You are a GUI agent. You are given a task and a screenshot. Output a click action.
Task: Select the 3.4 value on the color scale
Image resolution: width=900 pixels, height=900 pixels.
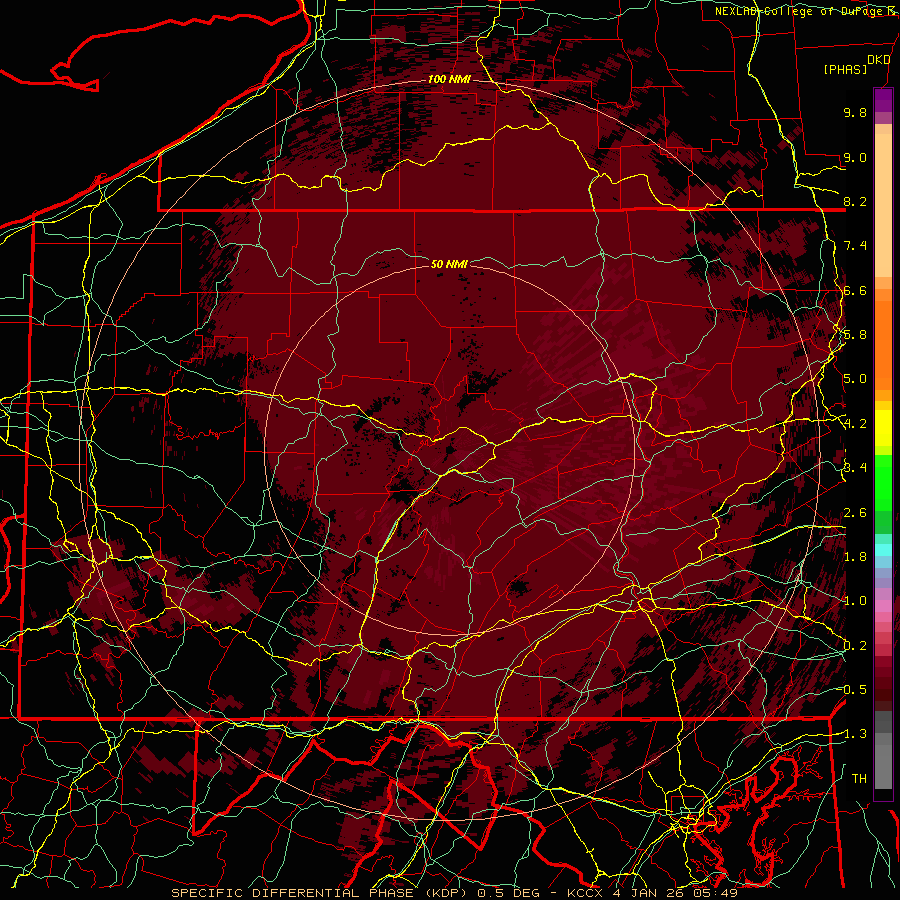point(855,468)
